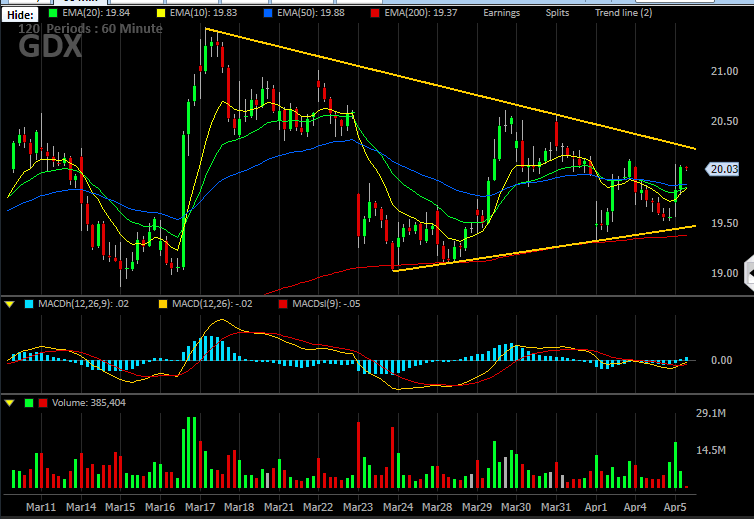The width and height of the screenshot is (754, 519).
Task: Toggle the Earnings overlay label
Action: [502, 13]
